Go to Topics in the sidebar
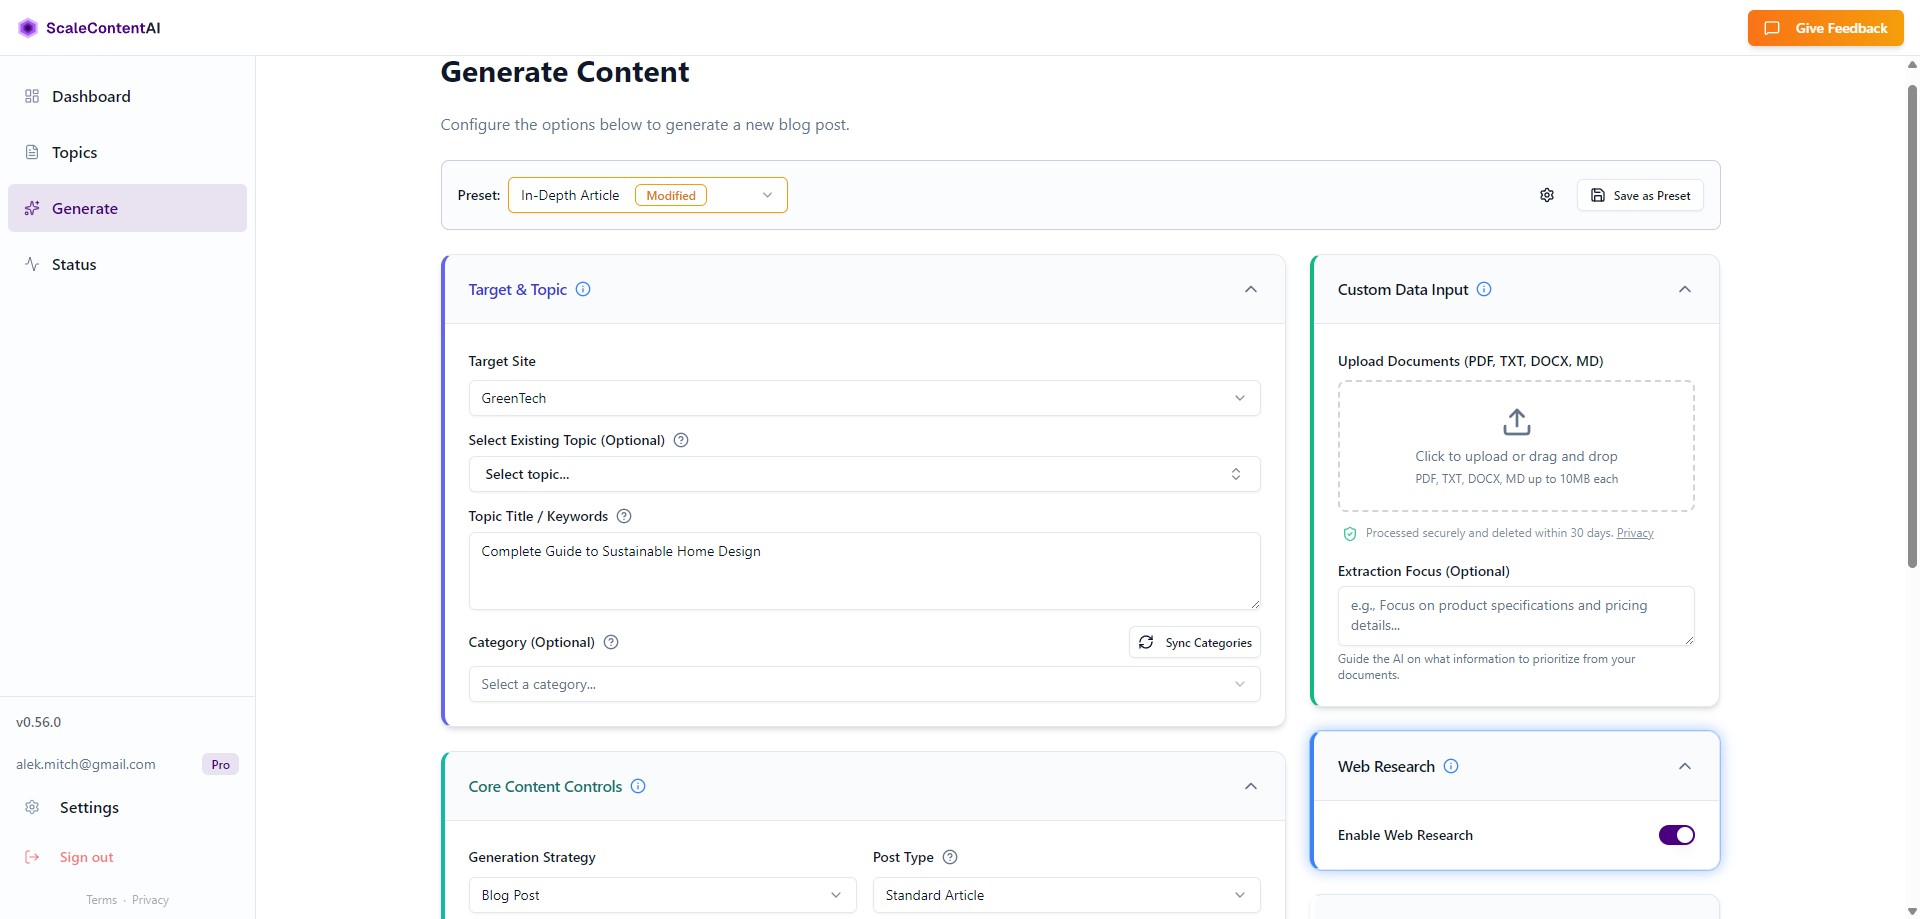The width and height of the screenshot is (1920, 919). pyautogui.click(x=74, y=152)
